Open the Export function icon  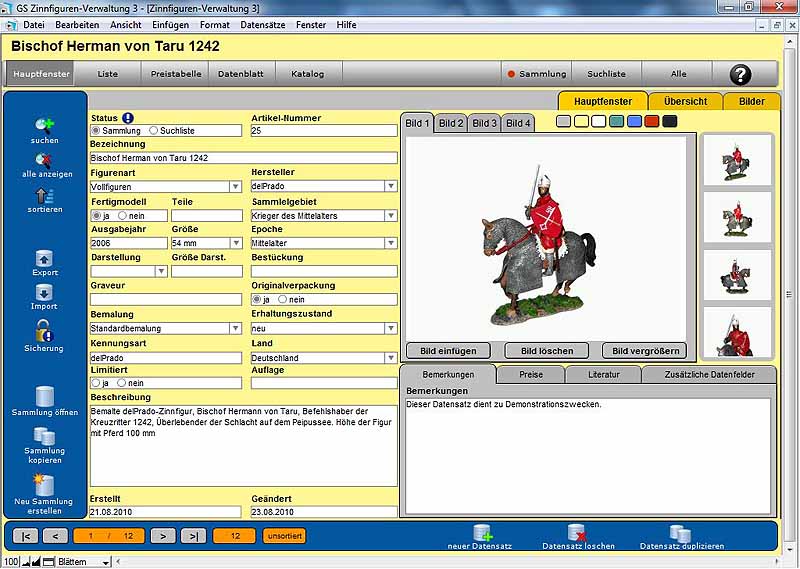coord(44,258)
